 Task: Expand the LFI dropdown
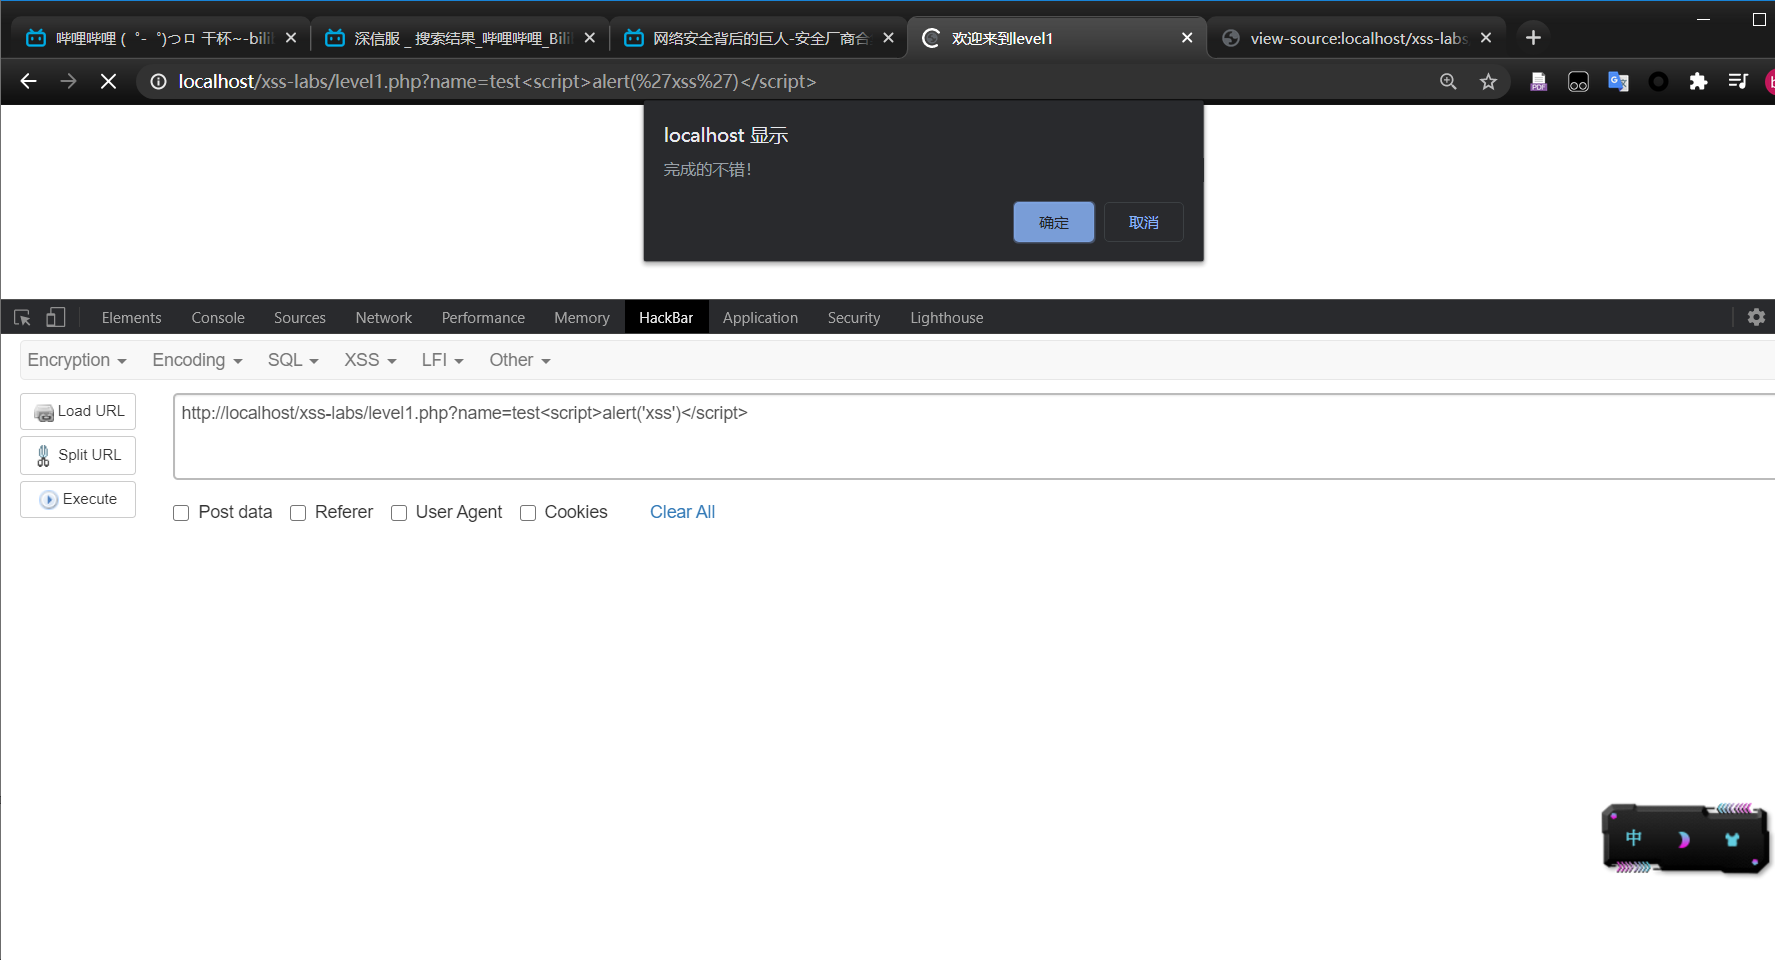[x=442, y=360]
